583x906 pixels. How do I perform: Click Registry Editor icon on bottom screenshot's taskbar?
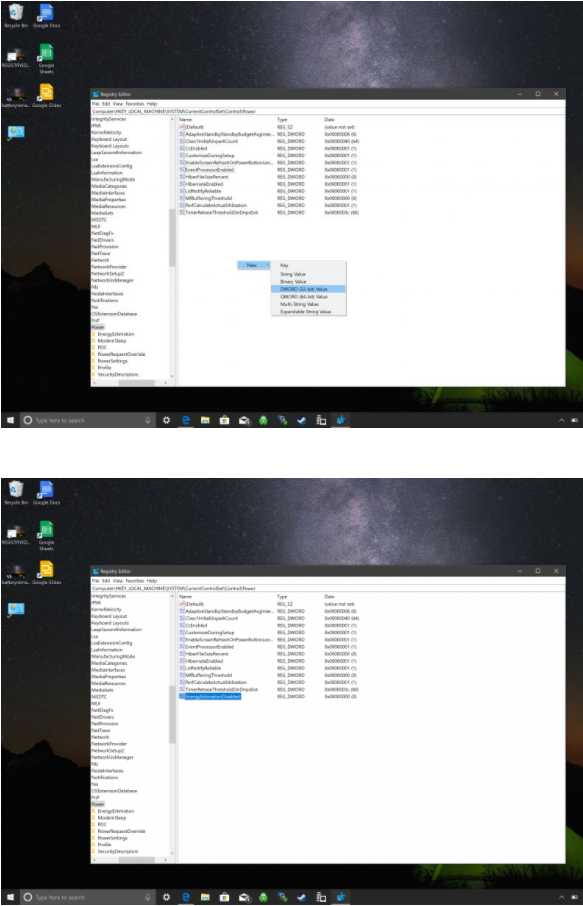pos(340,897)
